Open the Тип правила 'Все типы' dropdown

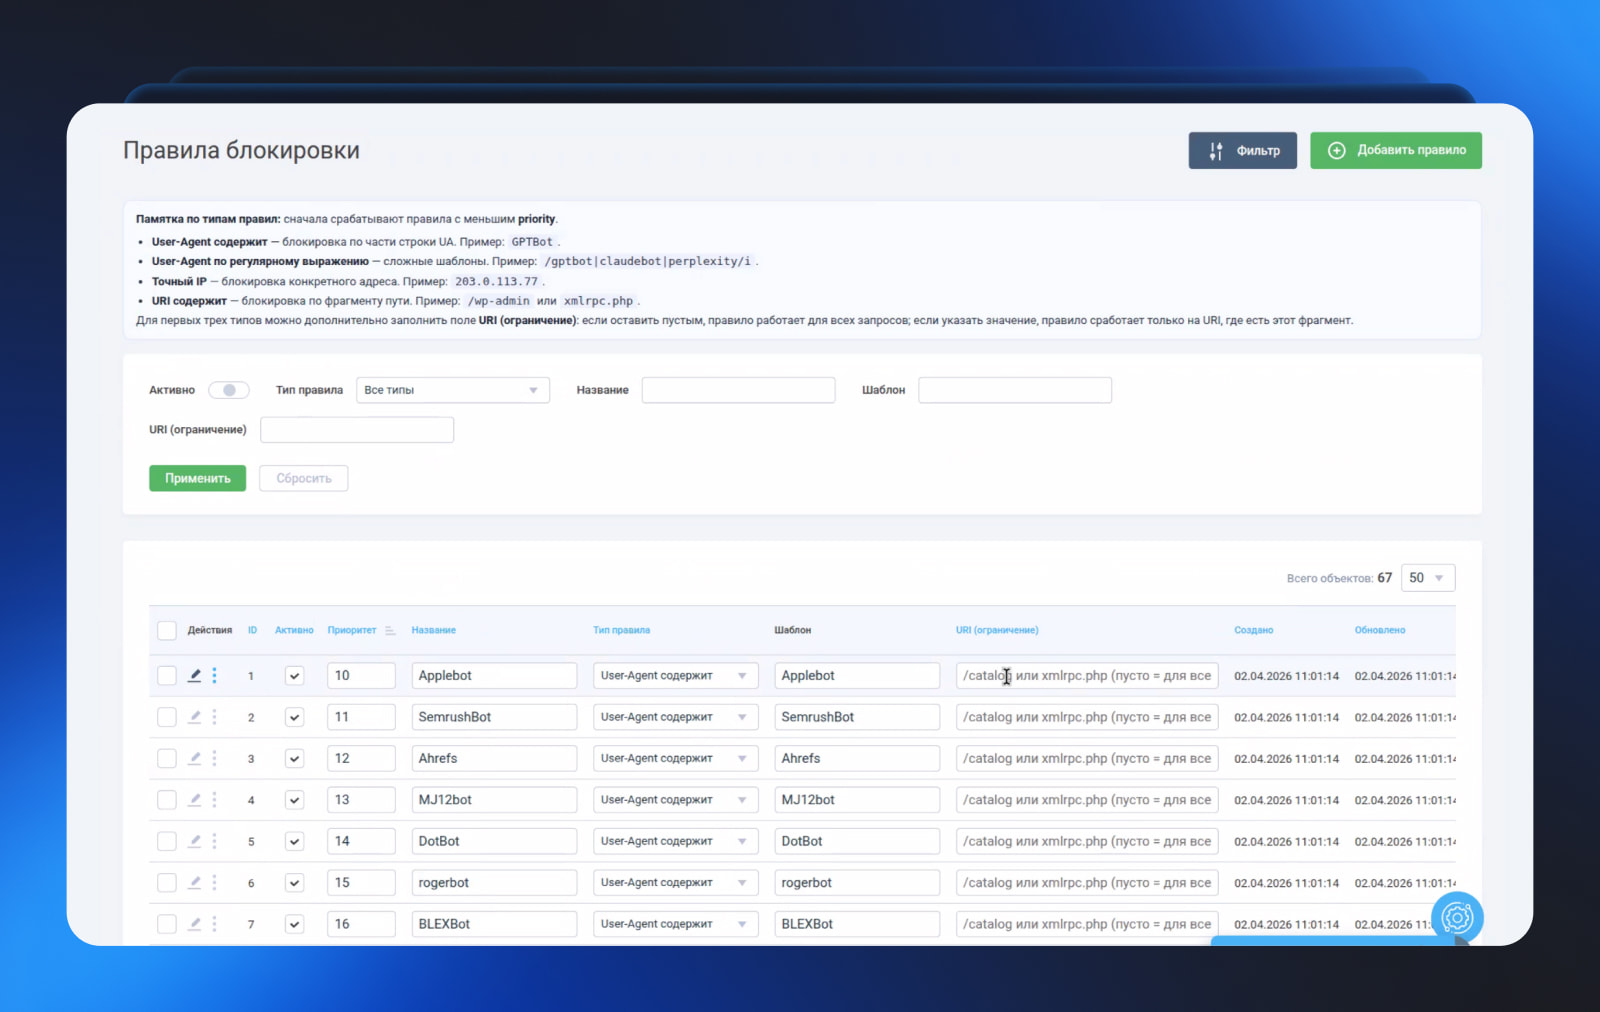(453, 390)
